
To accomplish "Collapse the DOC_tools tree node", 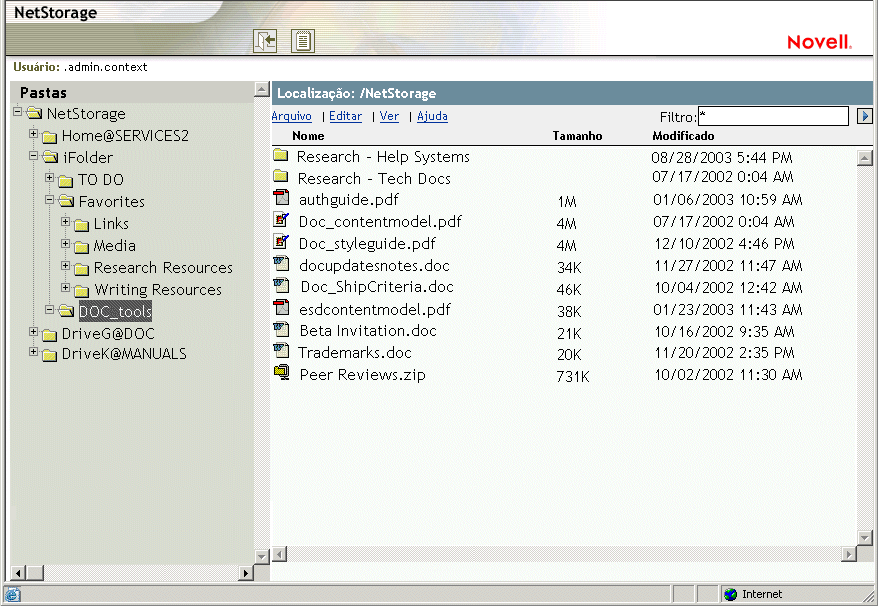I will [x=49, y=309].
